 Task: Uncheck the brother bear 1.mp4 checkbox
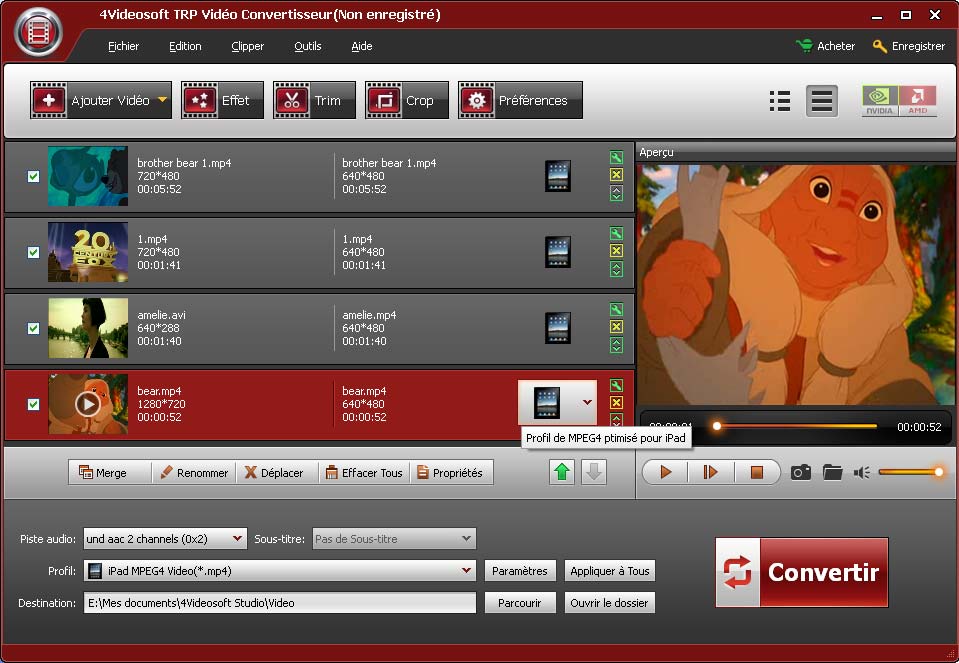(33, 176)
